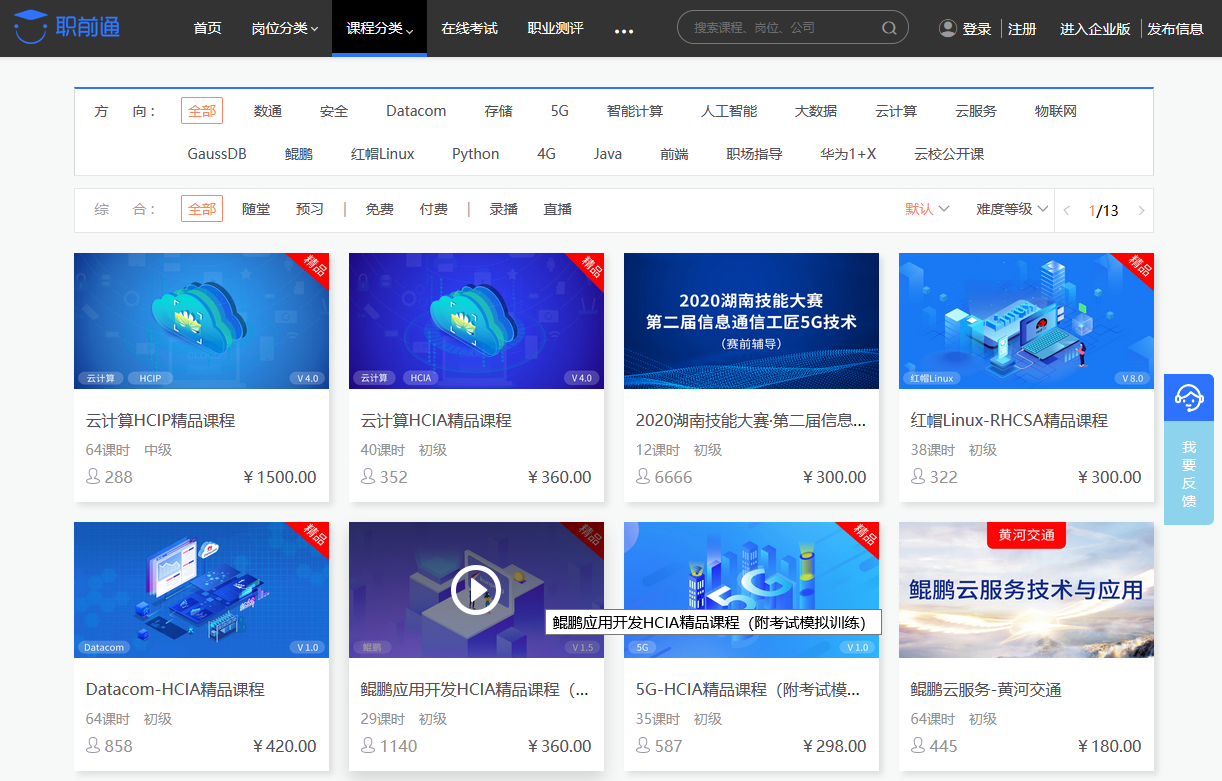This screenshot has width=1222, height=781.
Task: Filter courses by 职场指导
Action: 754,154
